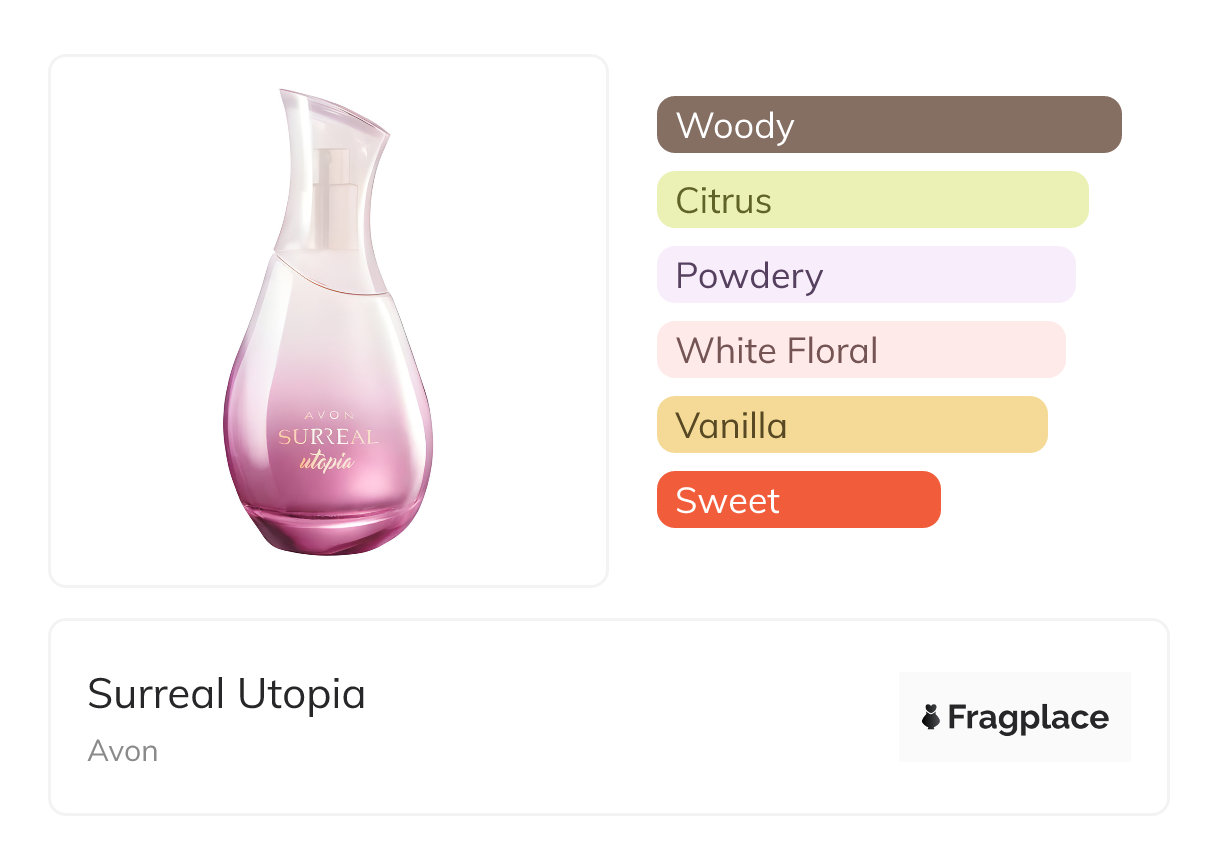Click the Avon brand name below title

coord(122,750)
